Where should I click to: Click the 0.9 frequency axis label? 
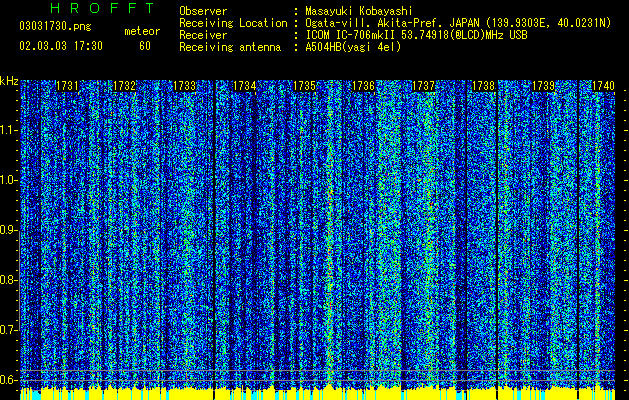[x=8, y=230]
